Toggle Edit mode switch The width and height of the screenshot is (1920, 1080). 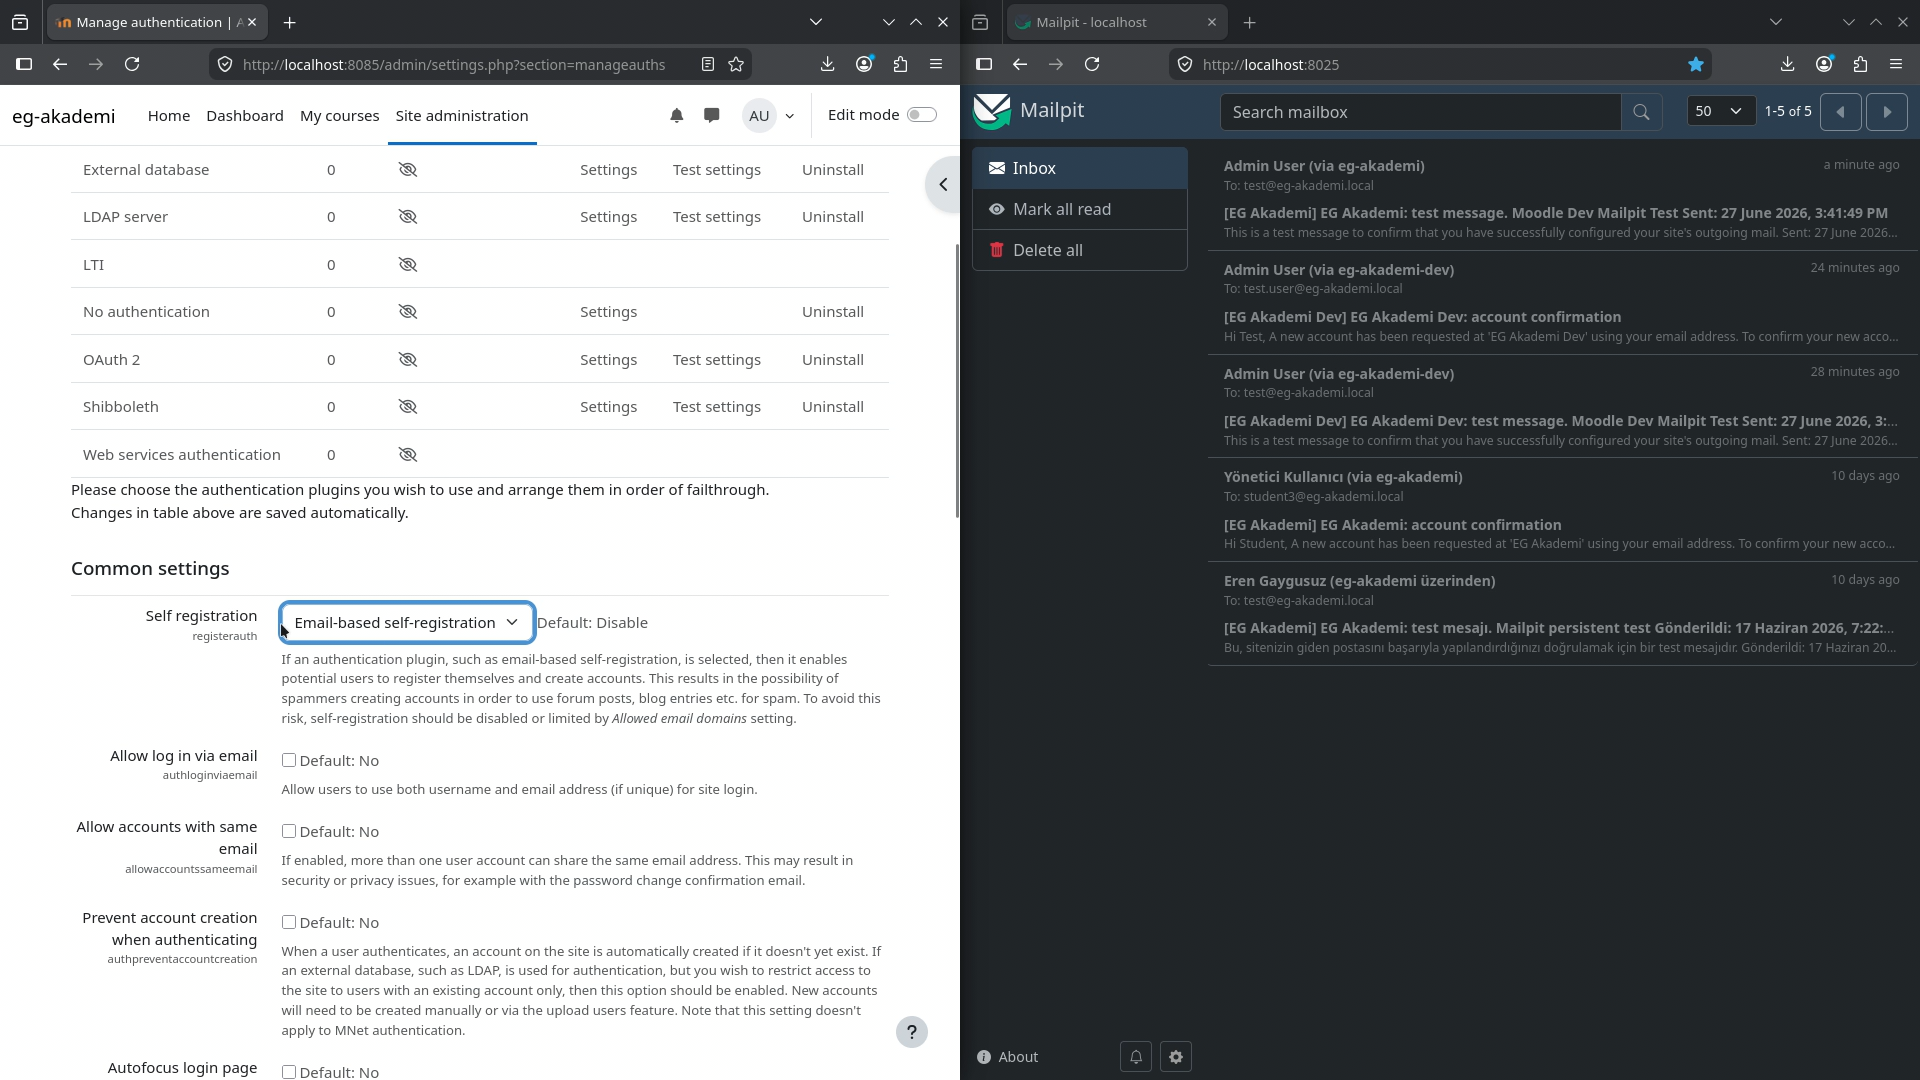921,115
